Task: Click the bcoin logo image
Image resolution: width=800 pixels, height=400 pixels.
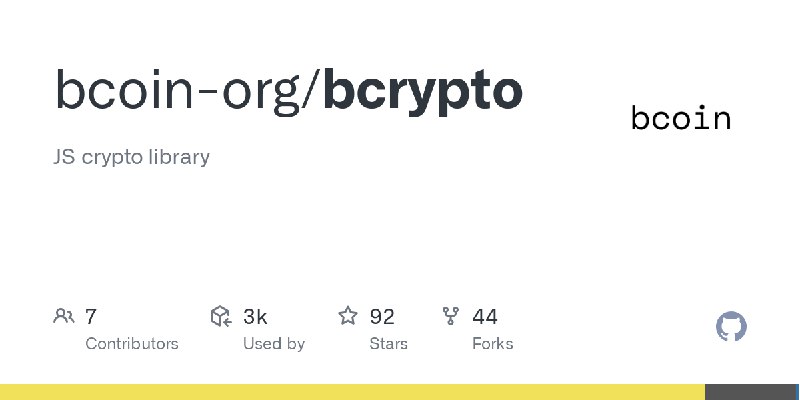Action: click(x=681, y=118)
